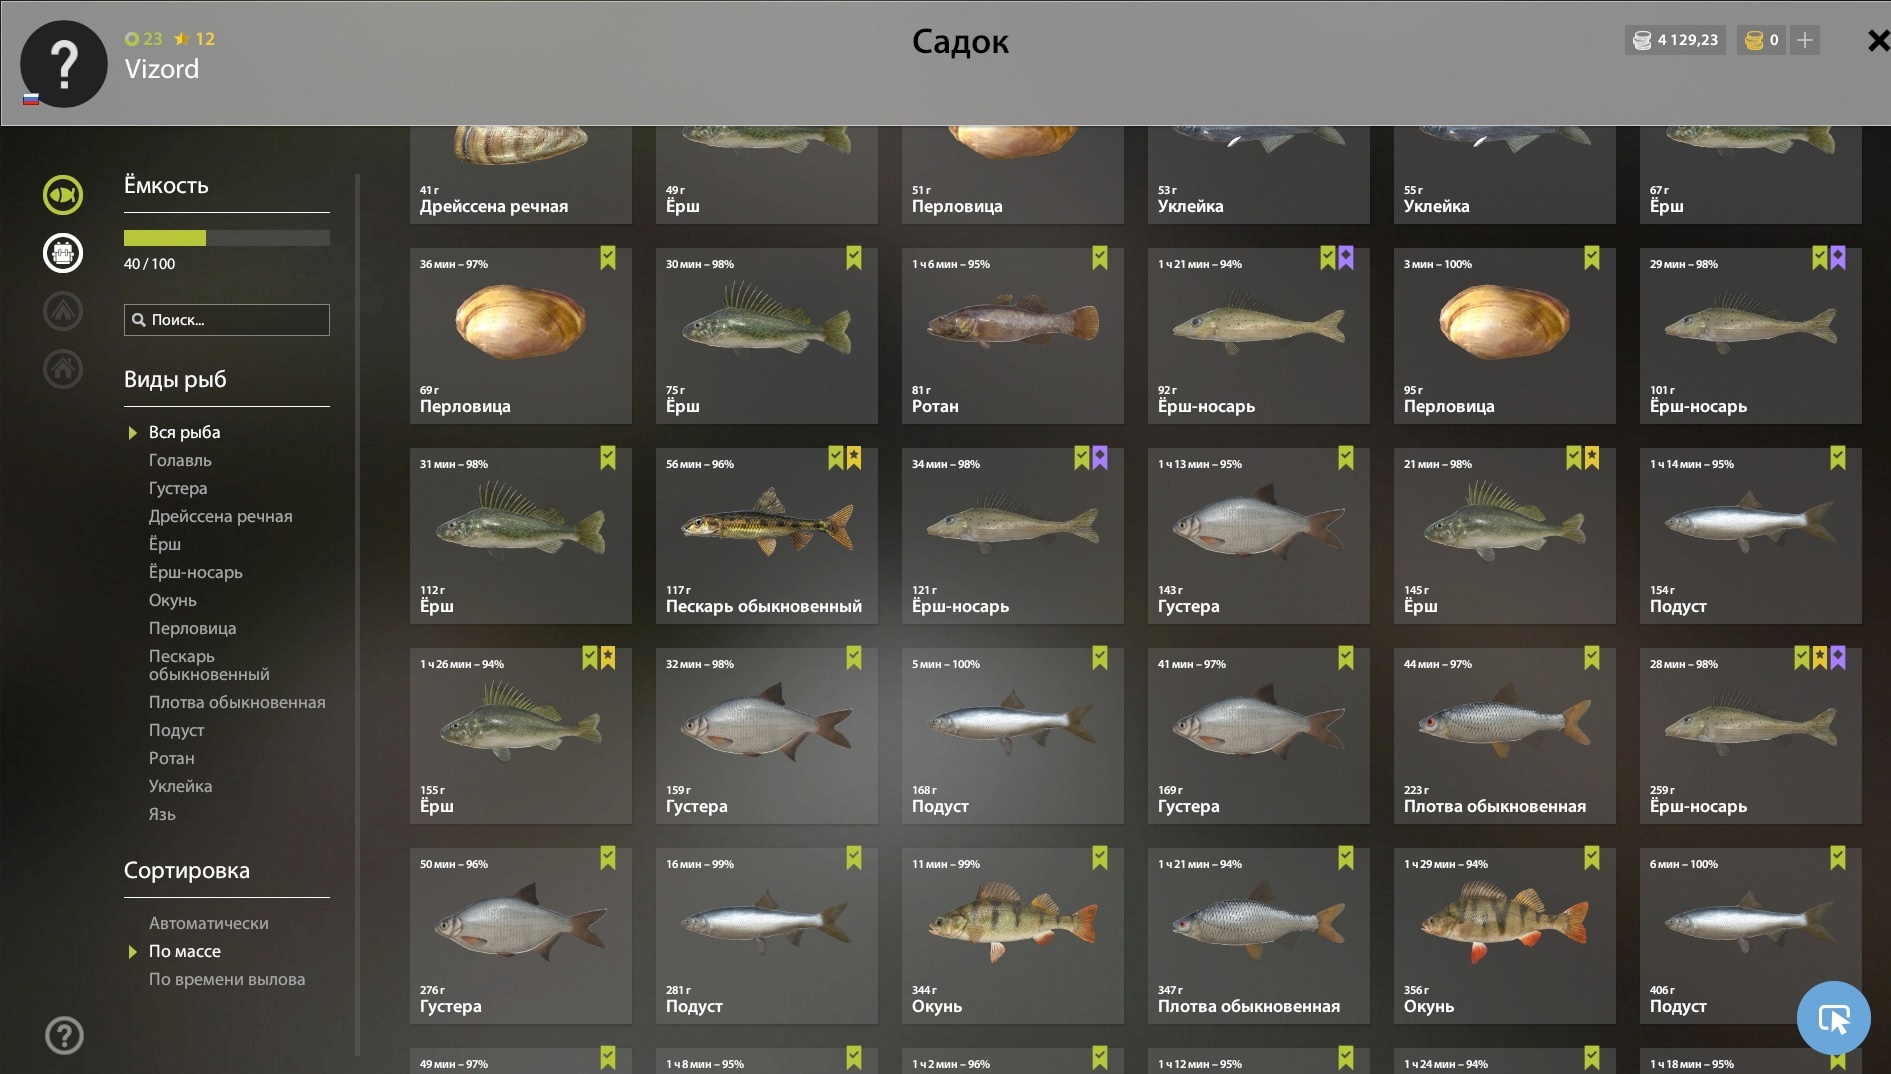Filter fish list by Ёрш-носарь
This screenshot has width=1891, height=1074.
pyautogui.click(x=195, y=572)
